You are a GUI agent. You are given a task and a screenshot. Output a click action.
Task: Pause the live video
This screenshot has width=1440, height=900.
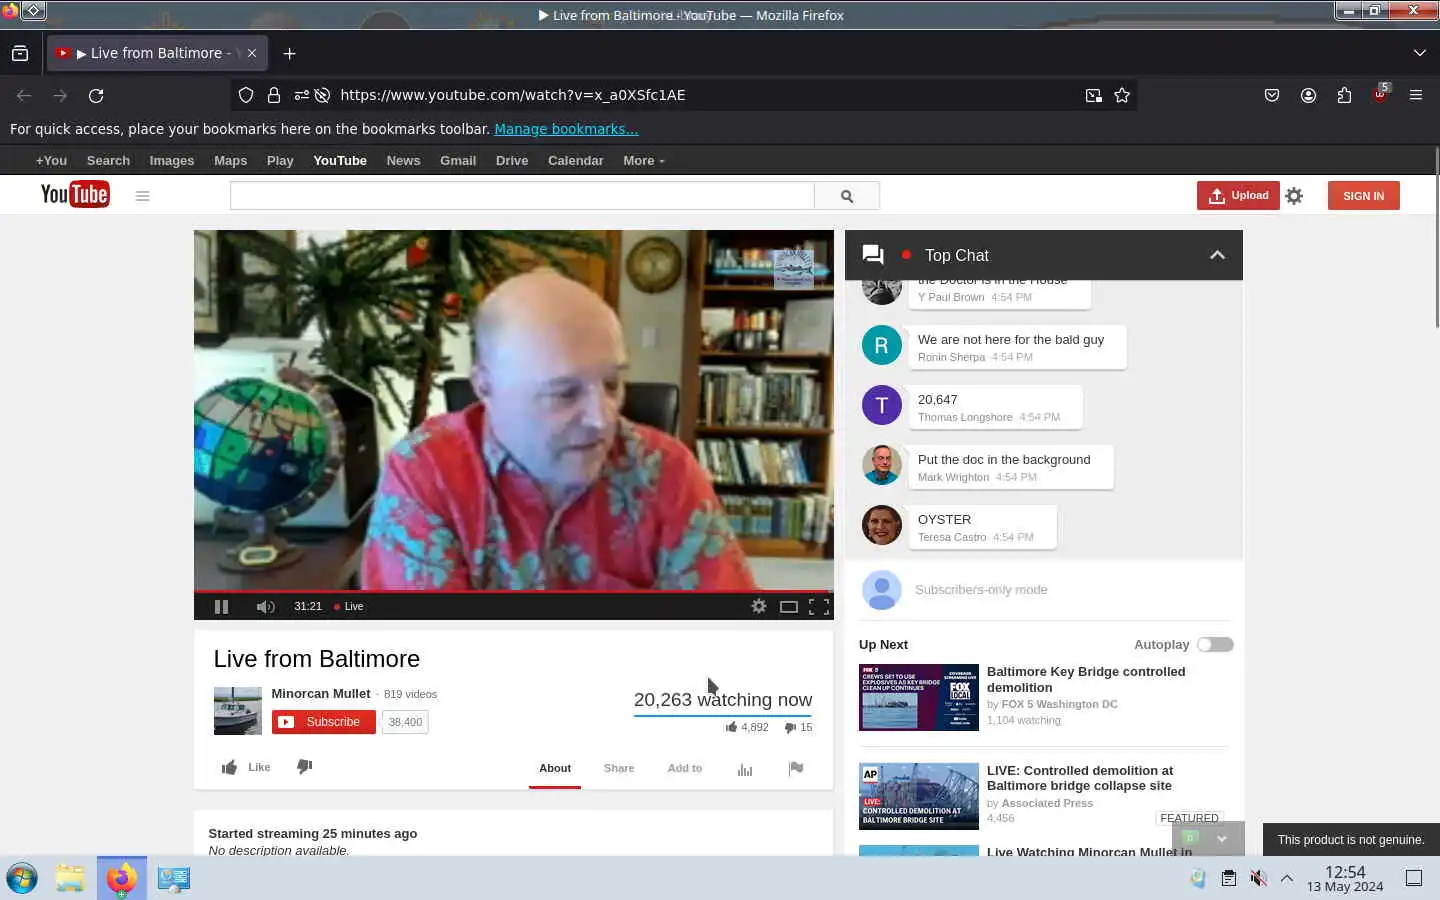pos(221,606)
